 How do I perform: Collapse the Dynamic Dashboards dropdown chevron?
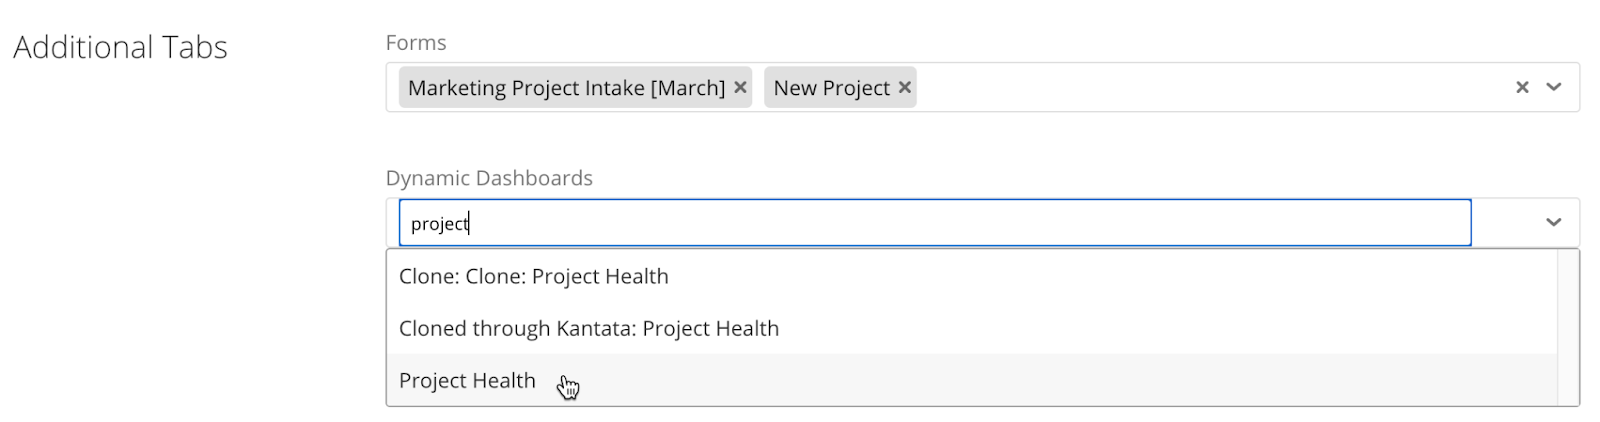(1553, 222)
